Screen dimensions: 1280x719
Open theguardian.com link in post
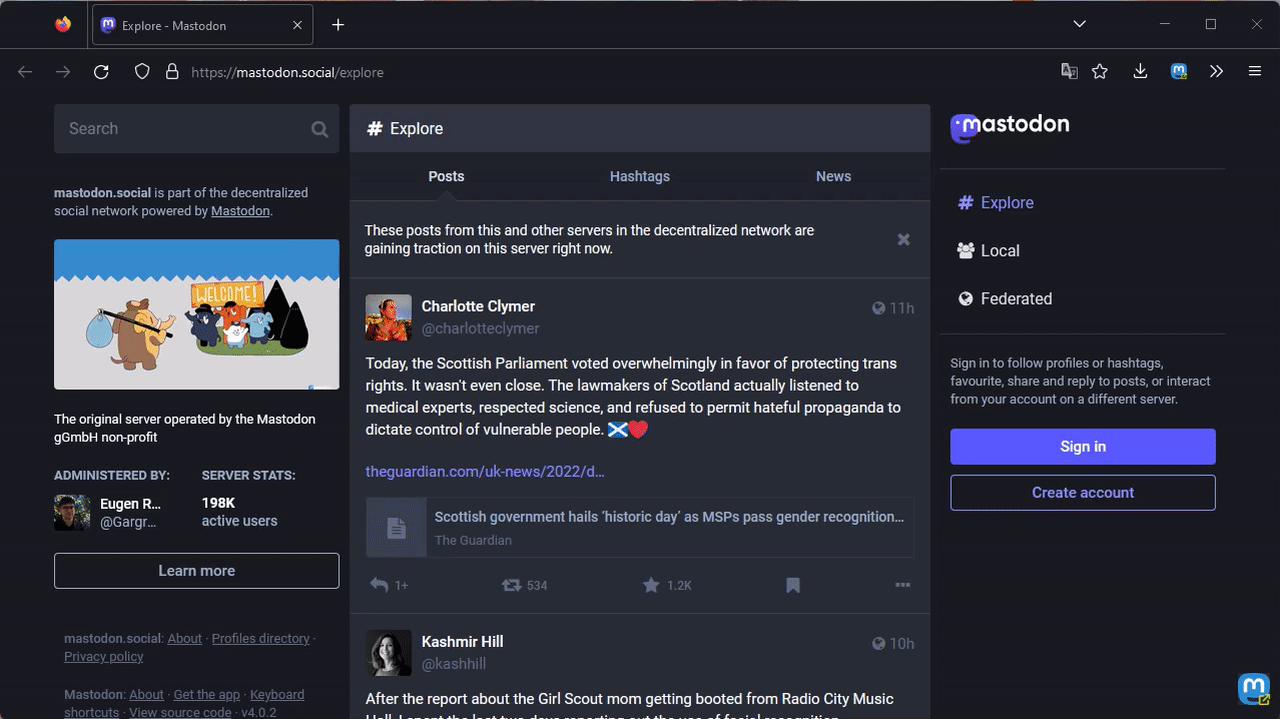point(485,471)
